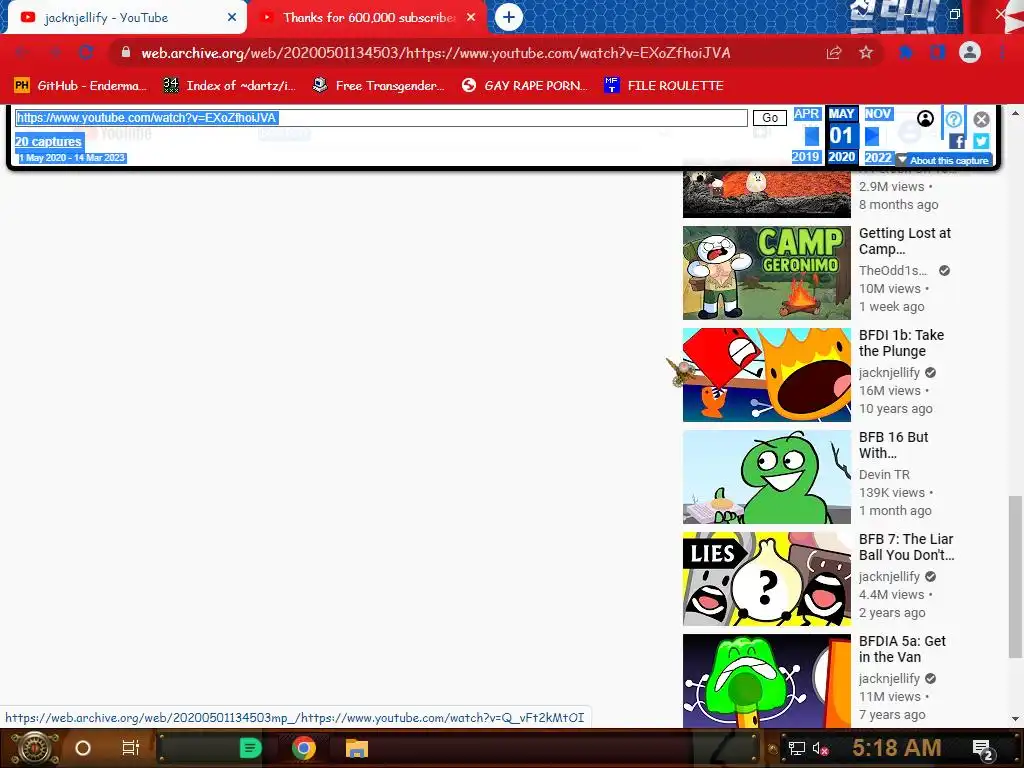Click the scrollbar down arrow
The width and height of the screenshot is (1024, 768).
coord(1015,719)
